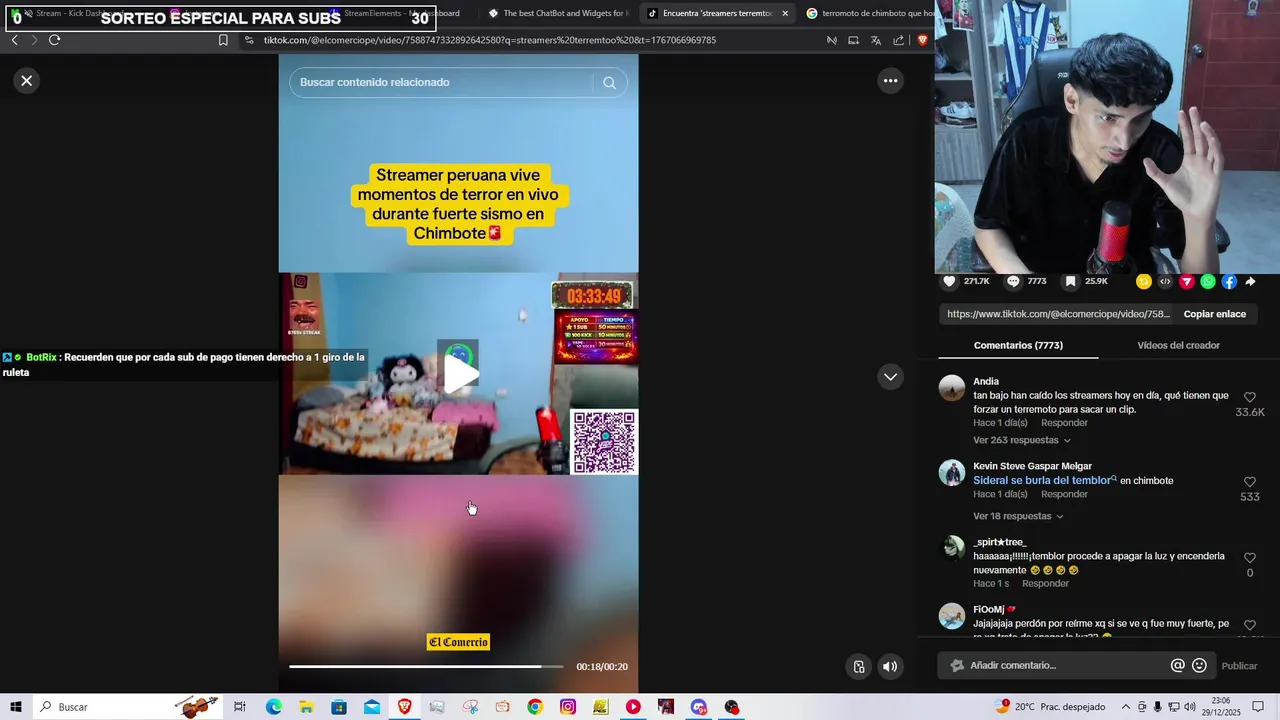Image resolution: width=1280 pixels, height=720 pixels.
Task: Like Kevin Steve Gaspar Melgar's comment
Action: tap(1249, 482)
